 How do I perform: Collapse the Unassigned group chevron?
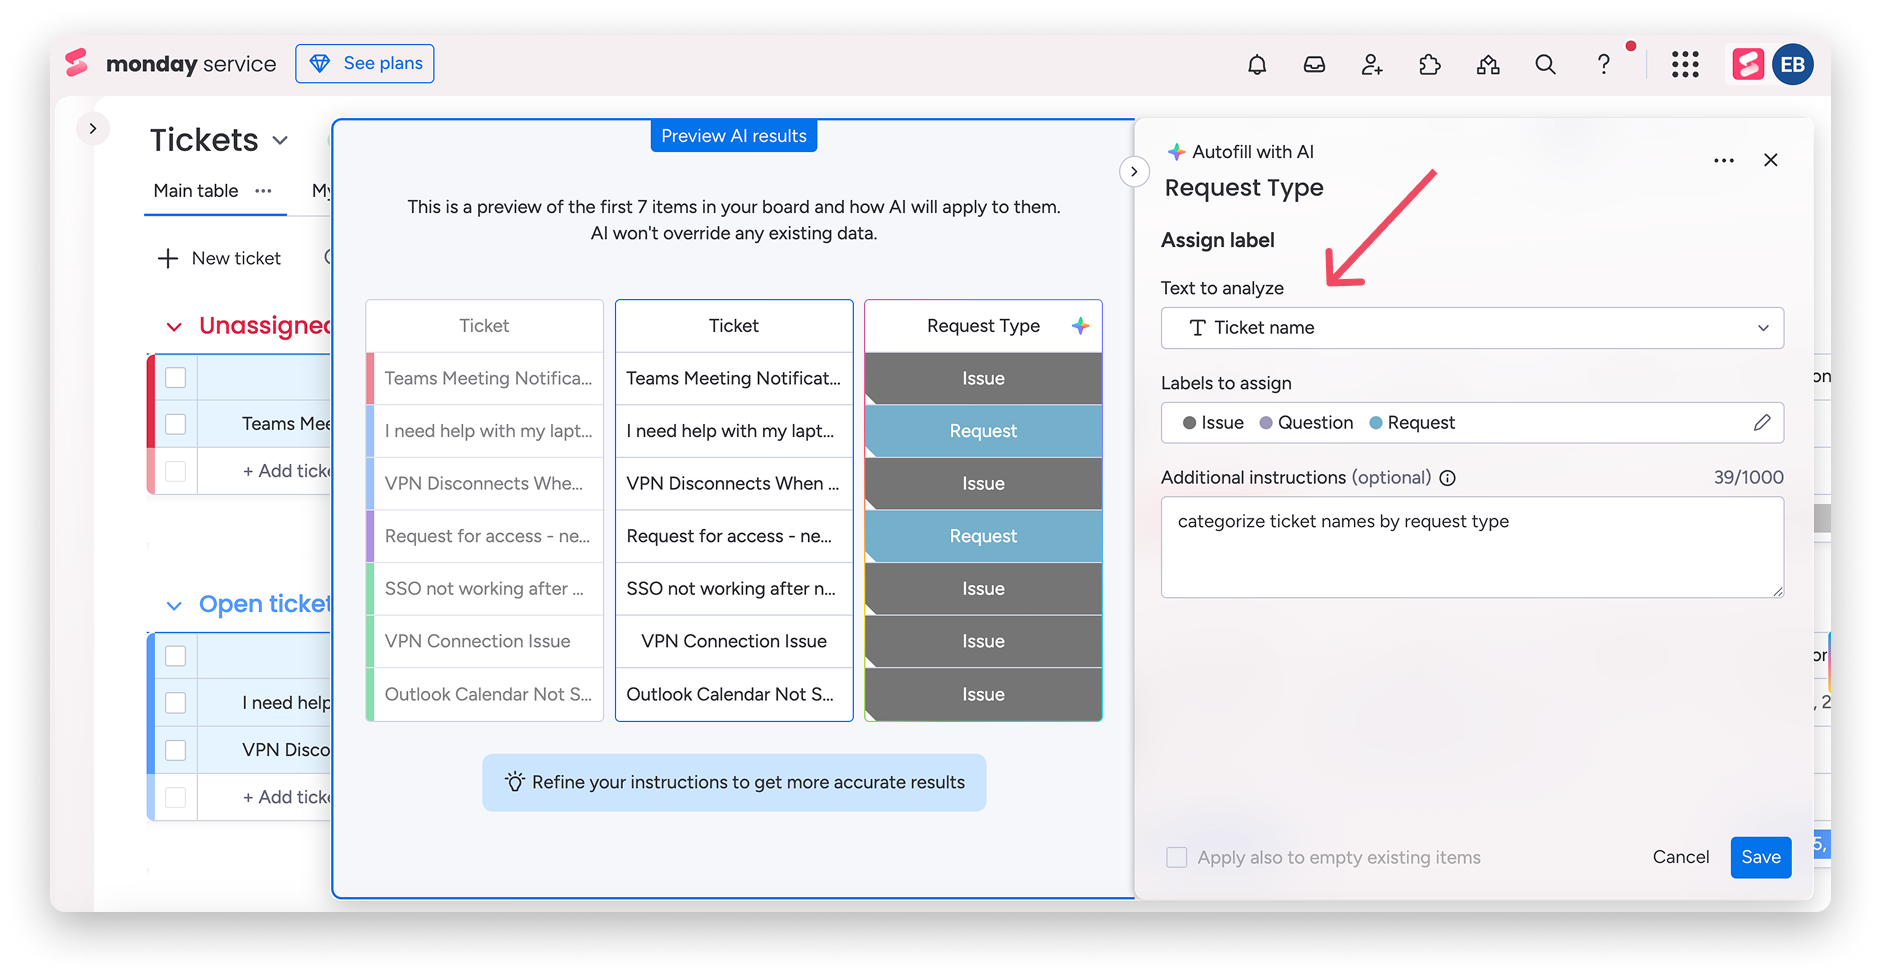click(174, 327)
